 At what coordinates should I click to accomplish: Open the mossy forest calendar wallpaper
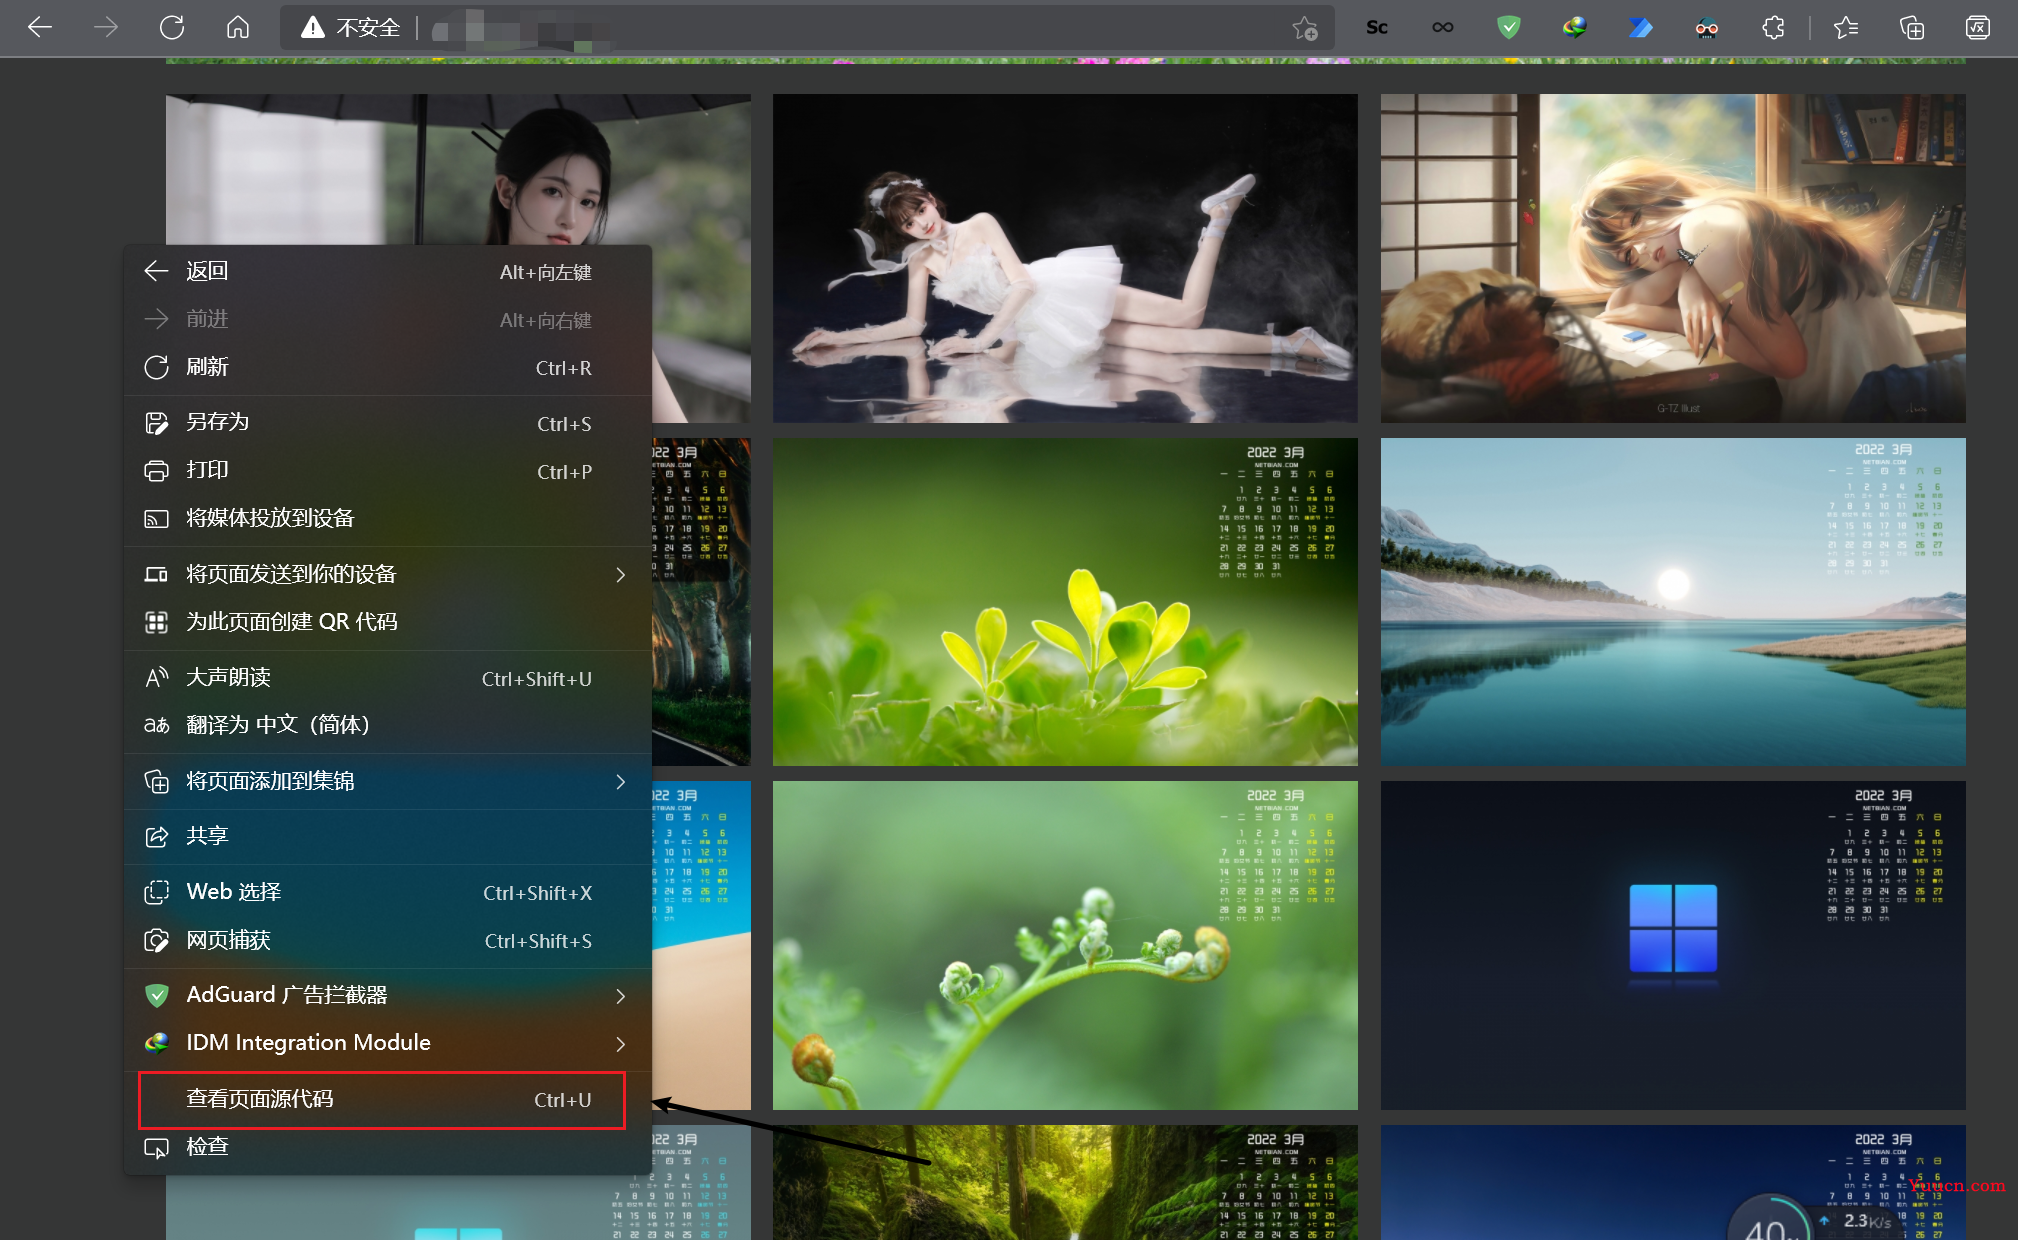(1065, 1182)
